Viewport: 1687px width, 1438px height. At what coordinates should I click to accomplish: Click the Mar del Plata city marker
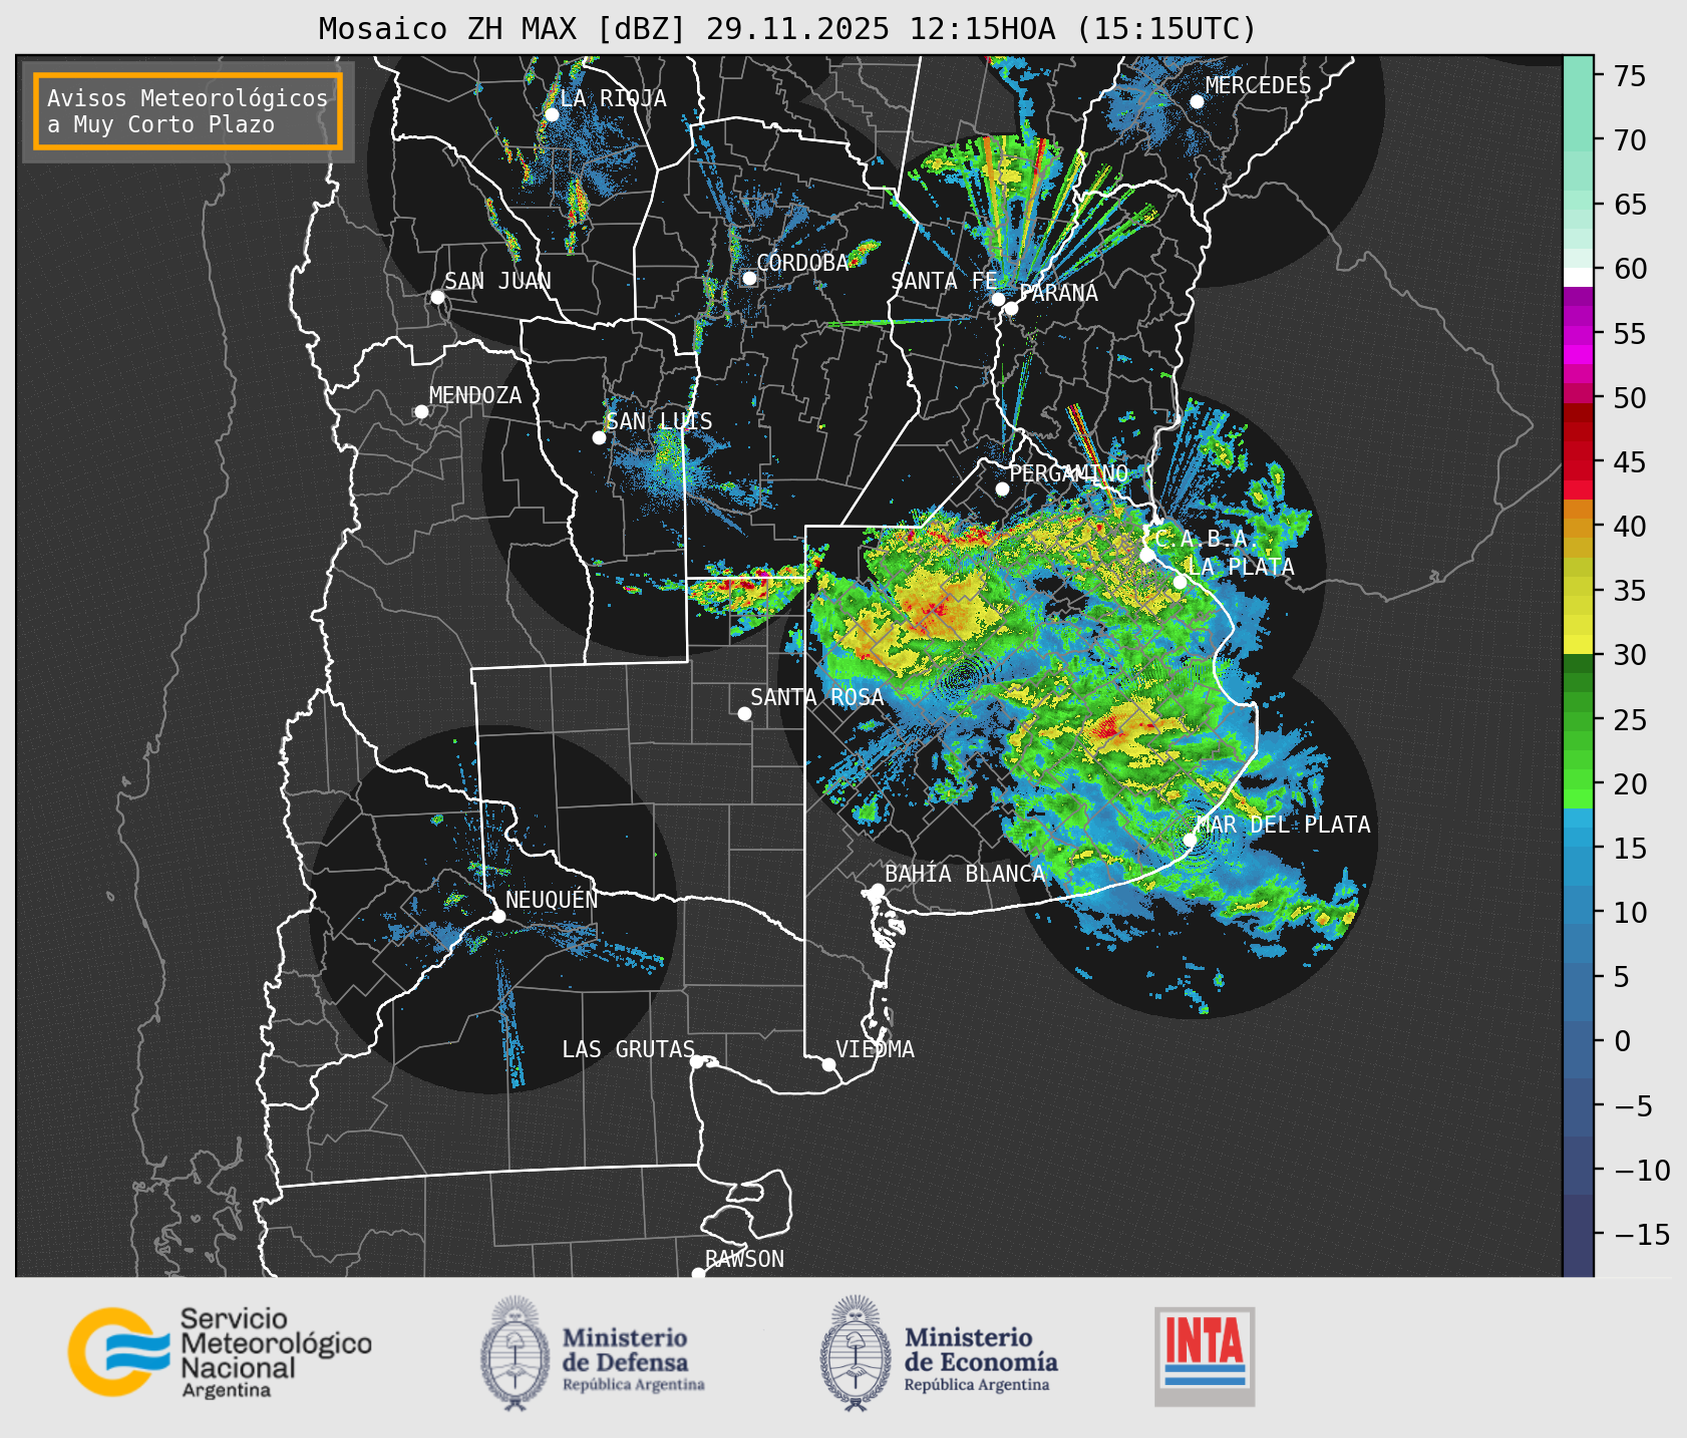(1190, 840)
